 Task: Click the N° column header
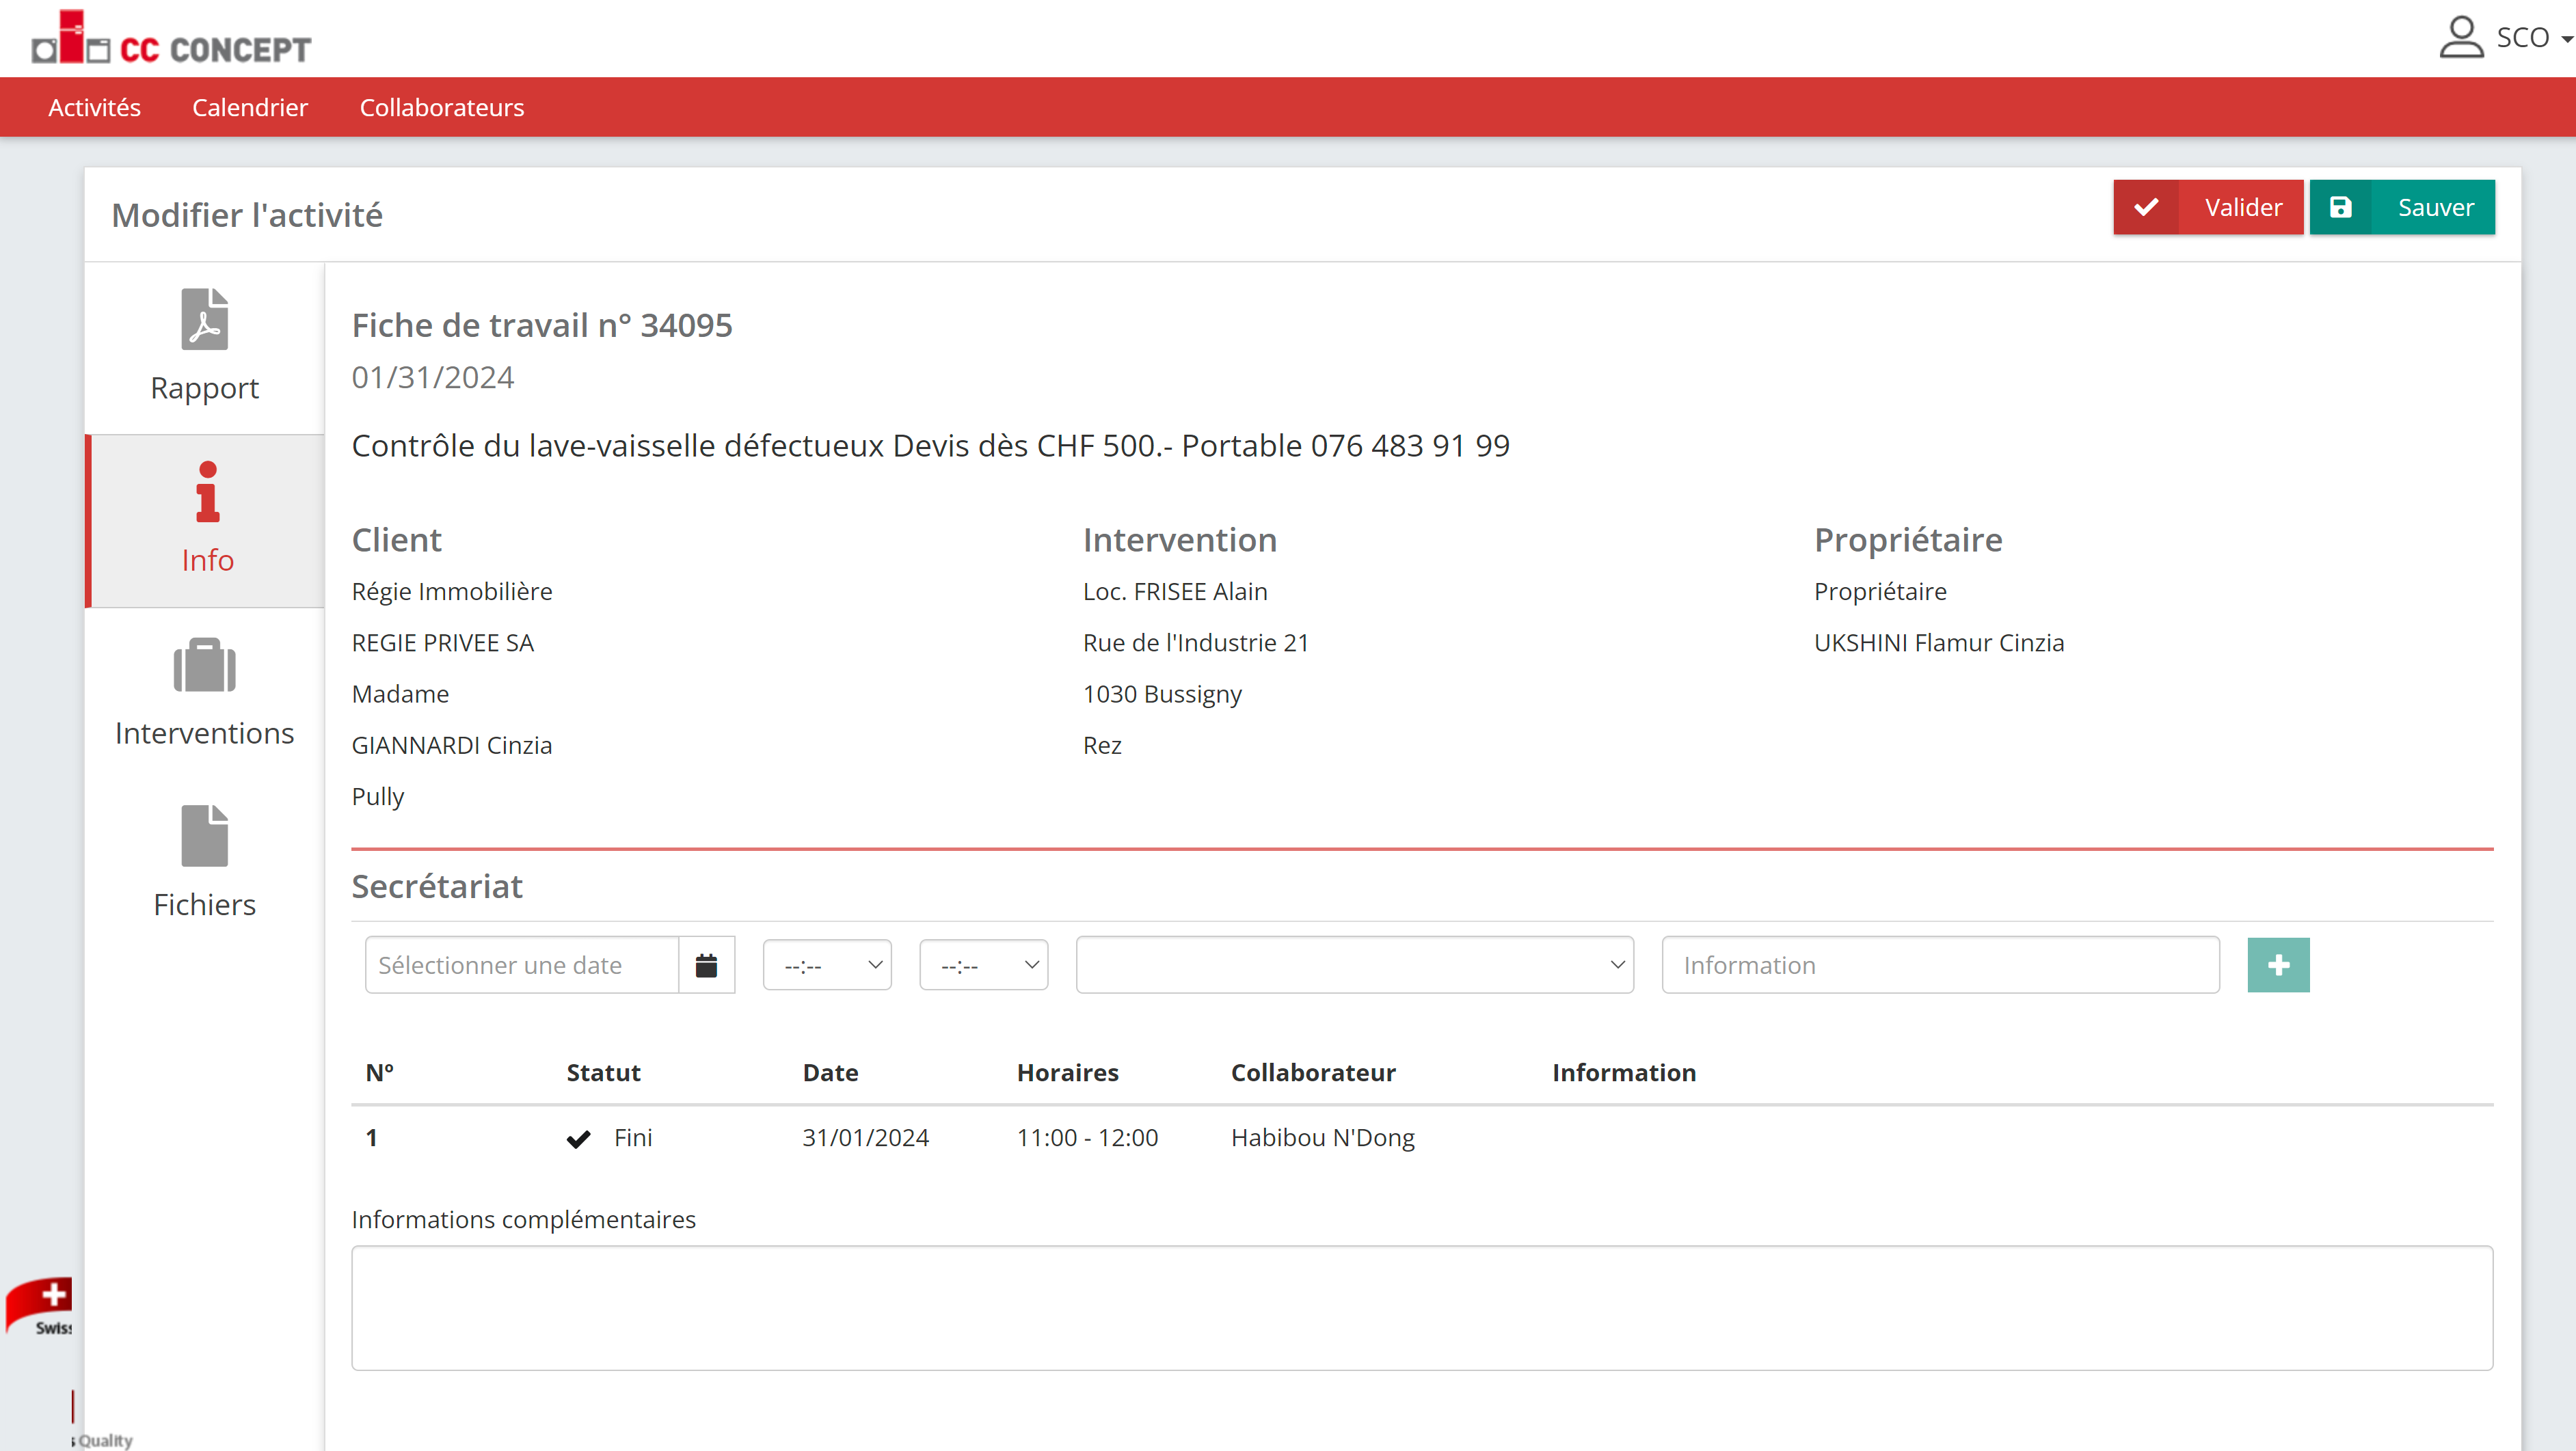(379, 1073)
